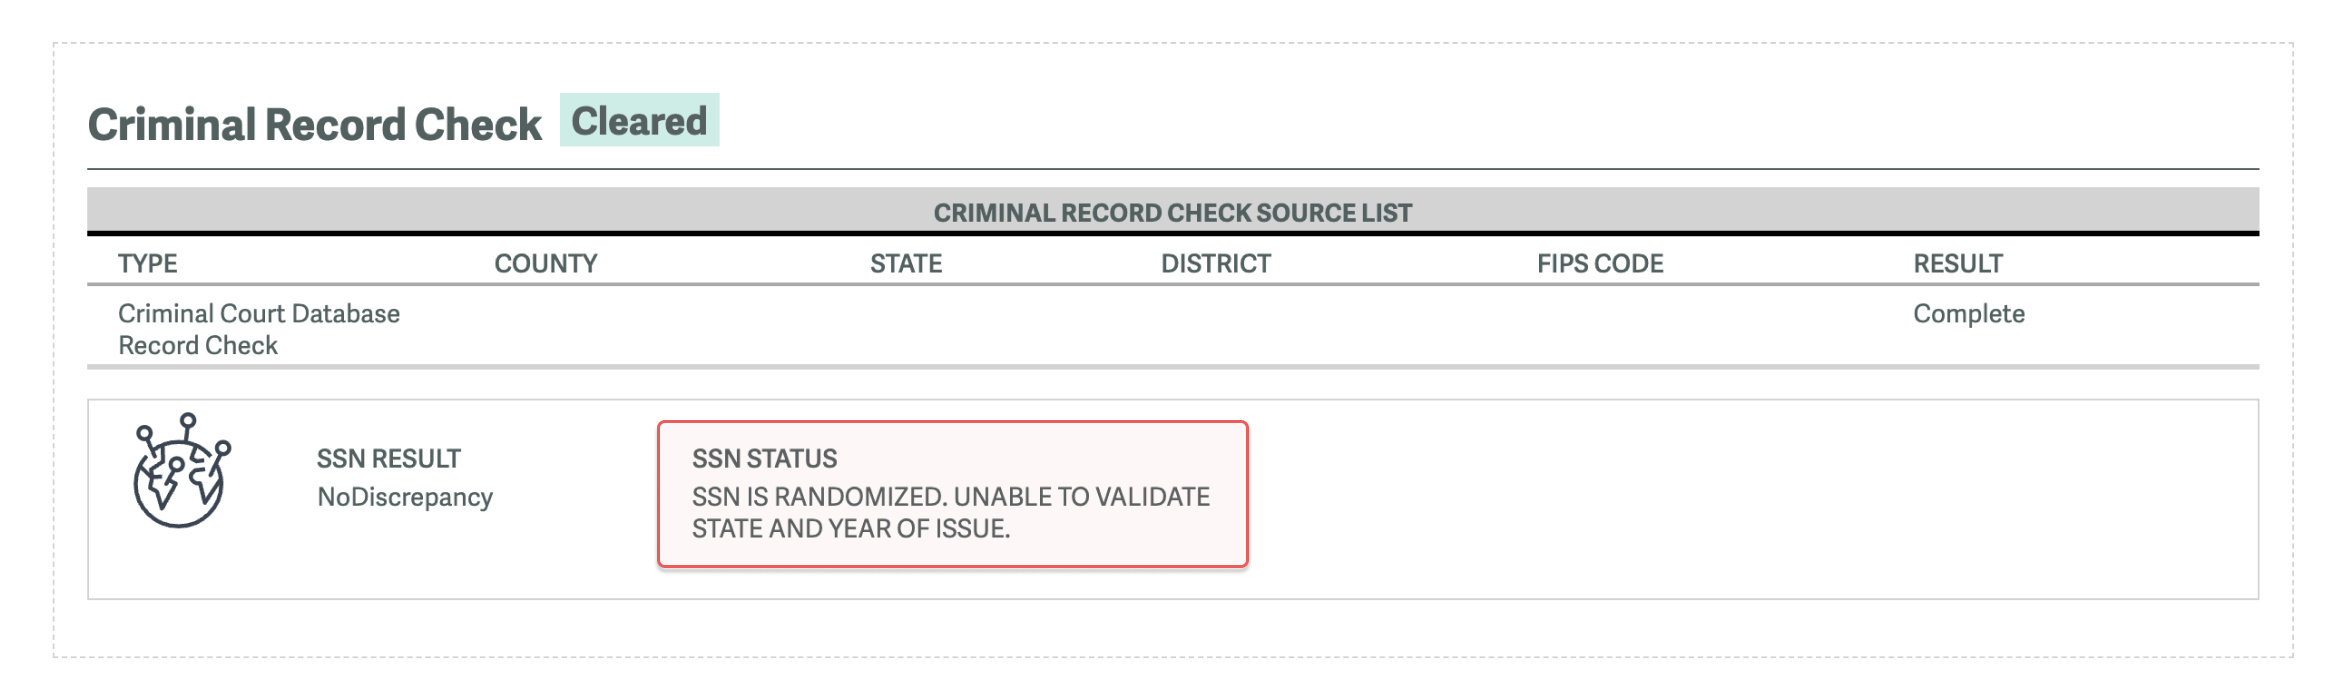The height and width of the screenshot is (699, 2346).
Task: Click the Record Check text in type cell
Action: [198, 346]
